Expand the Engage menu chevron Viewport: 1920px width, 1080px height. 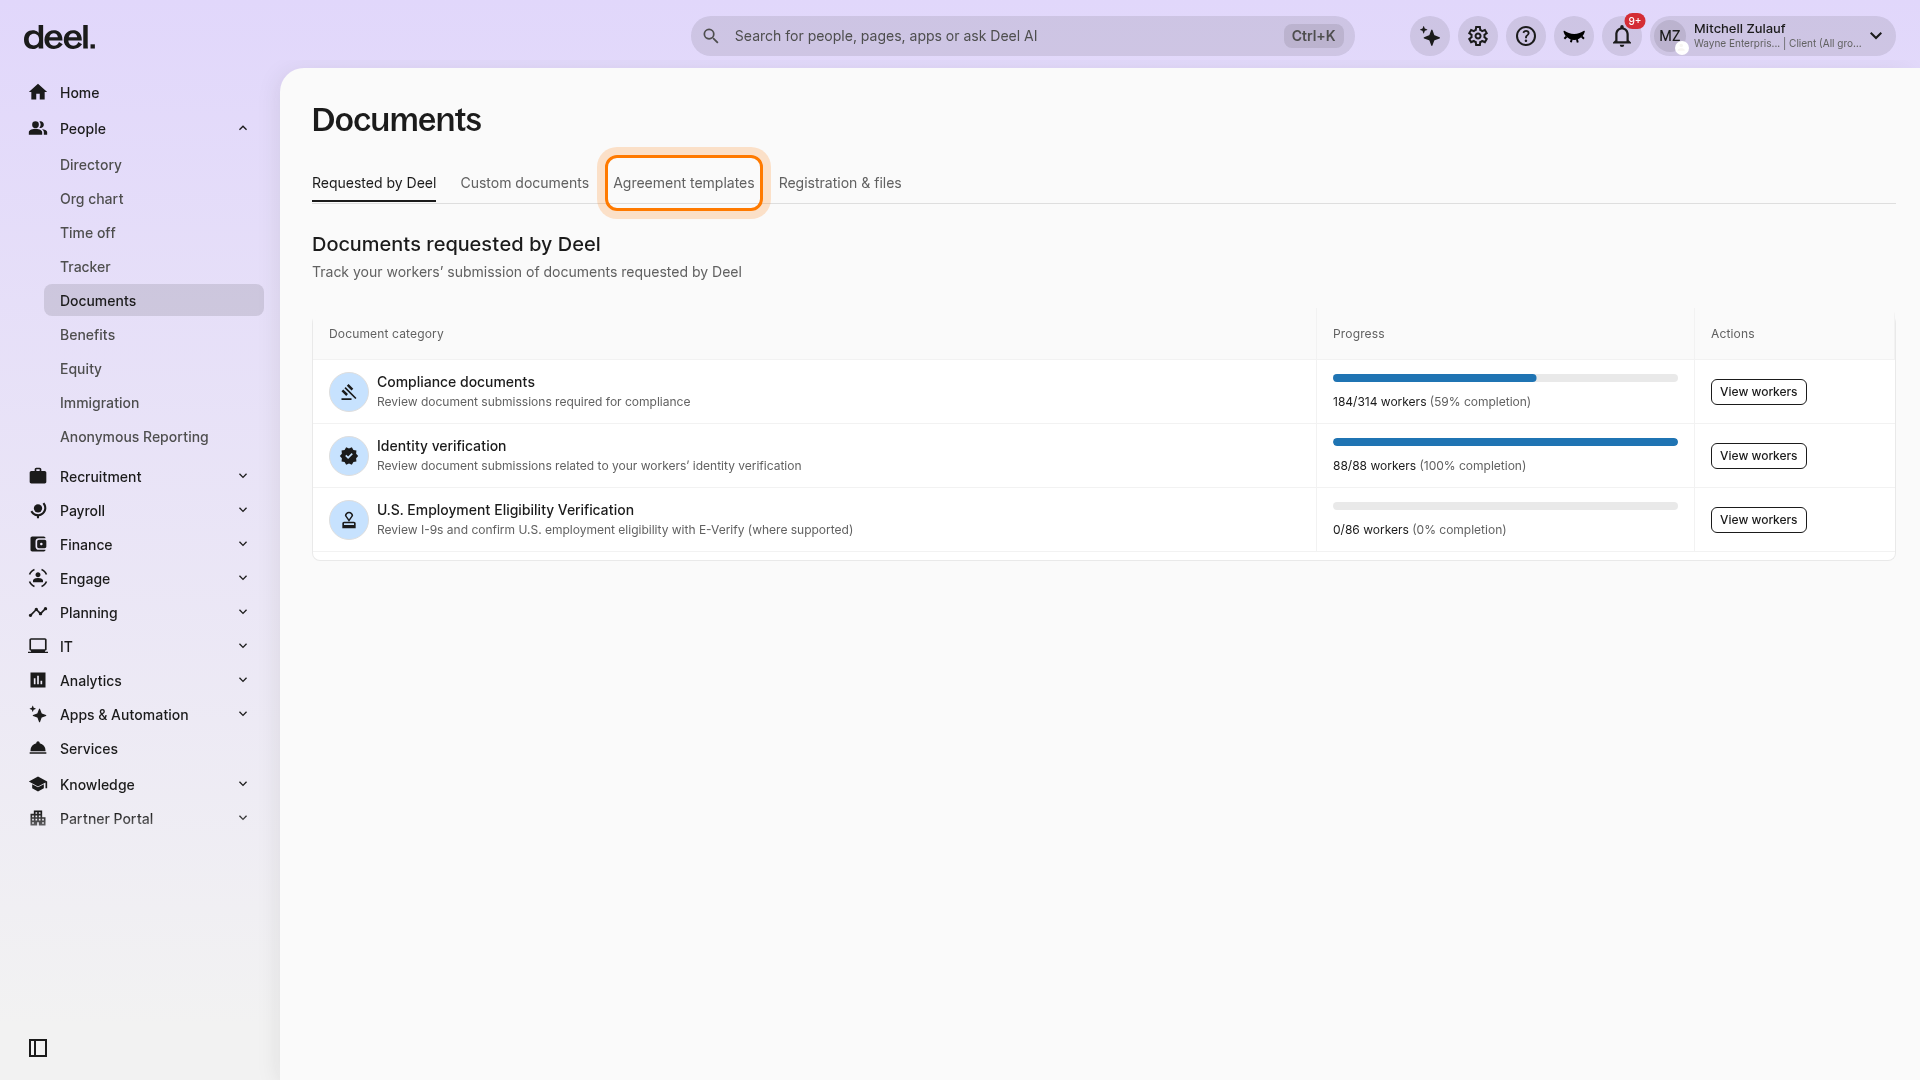tap(243, 578)
